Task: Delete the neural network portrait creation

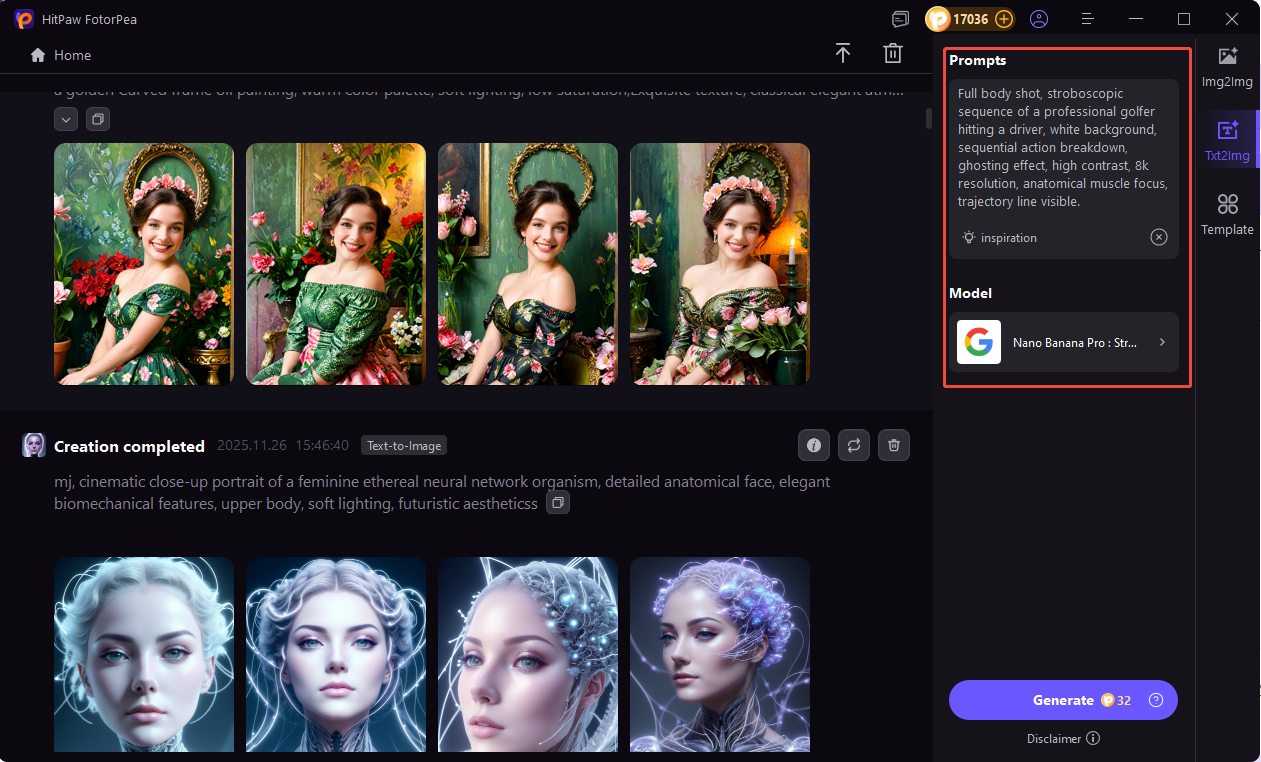Action: [x=894, y=446]
